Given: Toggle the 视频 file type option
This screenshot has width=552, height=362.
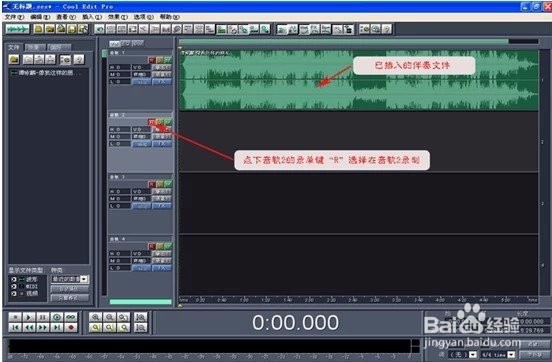Looking at the screenshot, I should coord(24,293).
